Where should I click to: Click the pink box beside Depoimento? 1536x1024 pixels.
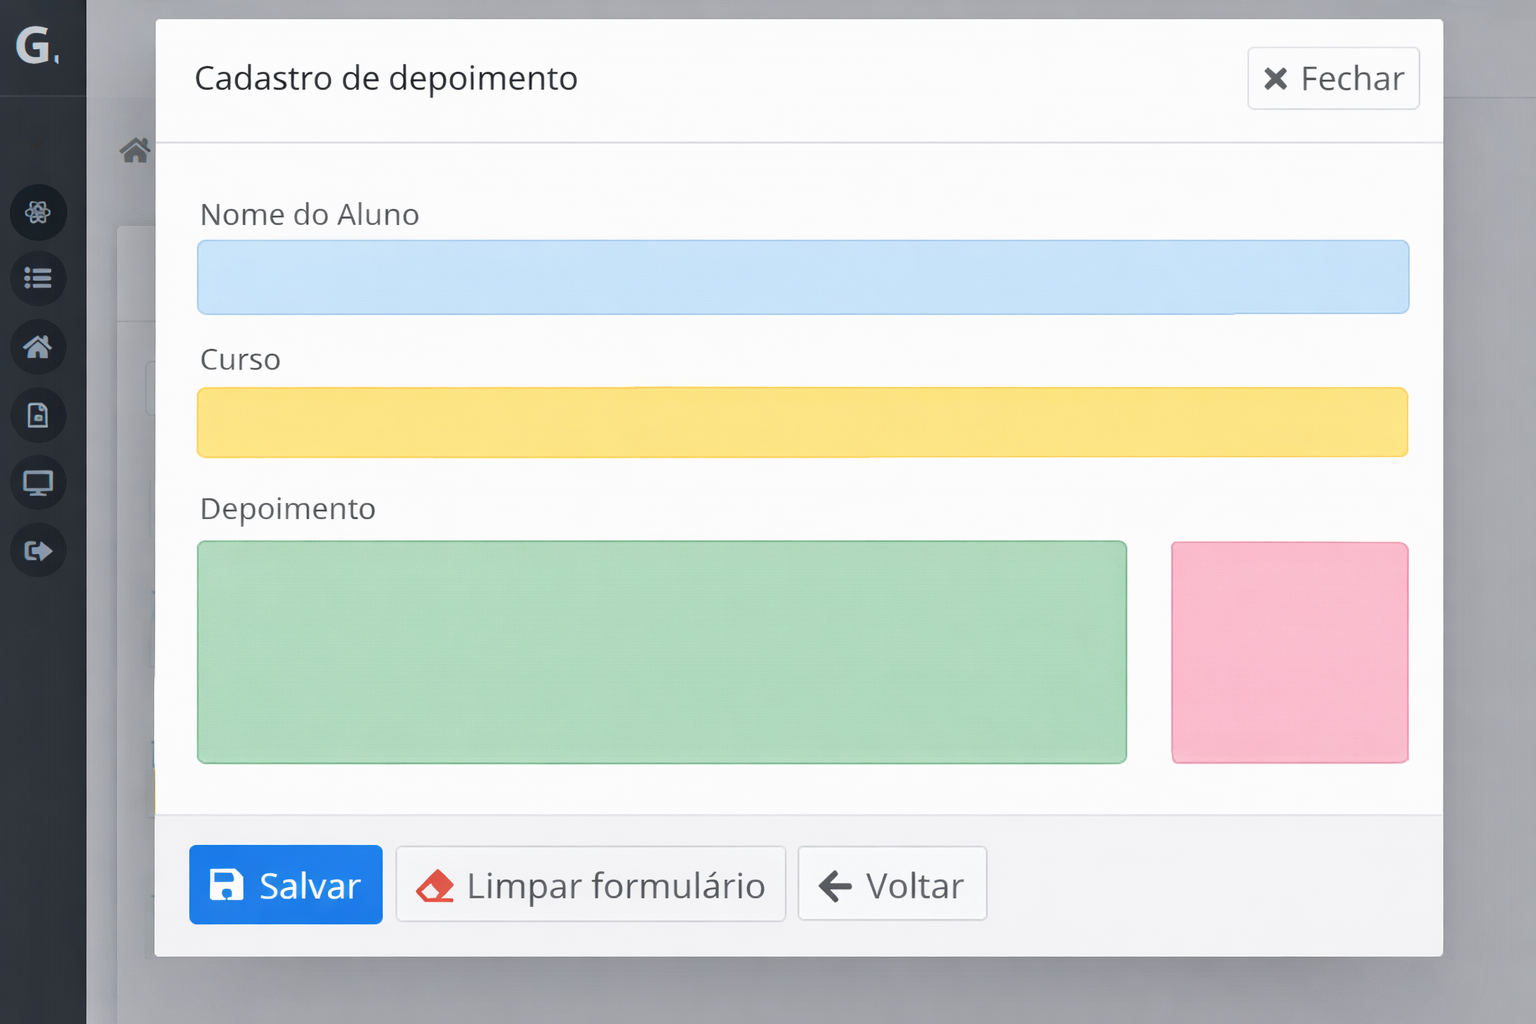1289,652
